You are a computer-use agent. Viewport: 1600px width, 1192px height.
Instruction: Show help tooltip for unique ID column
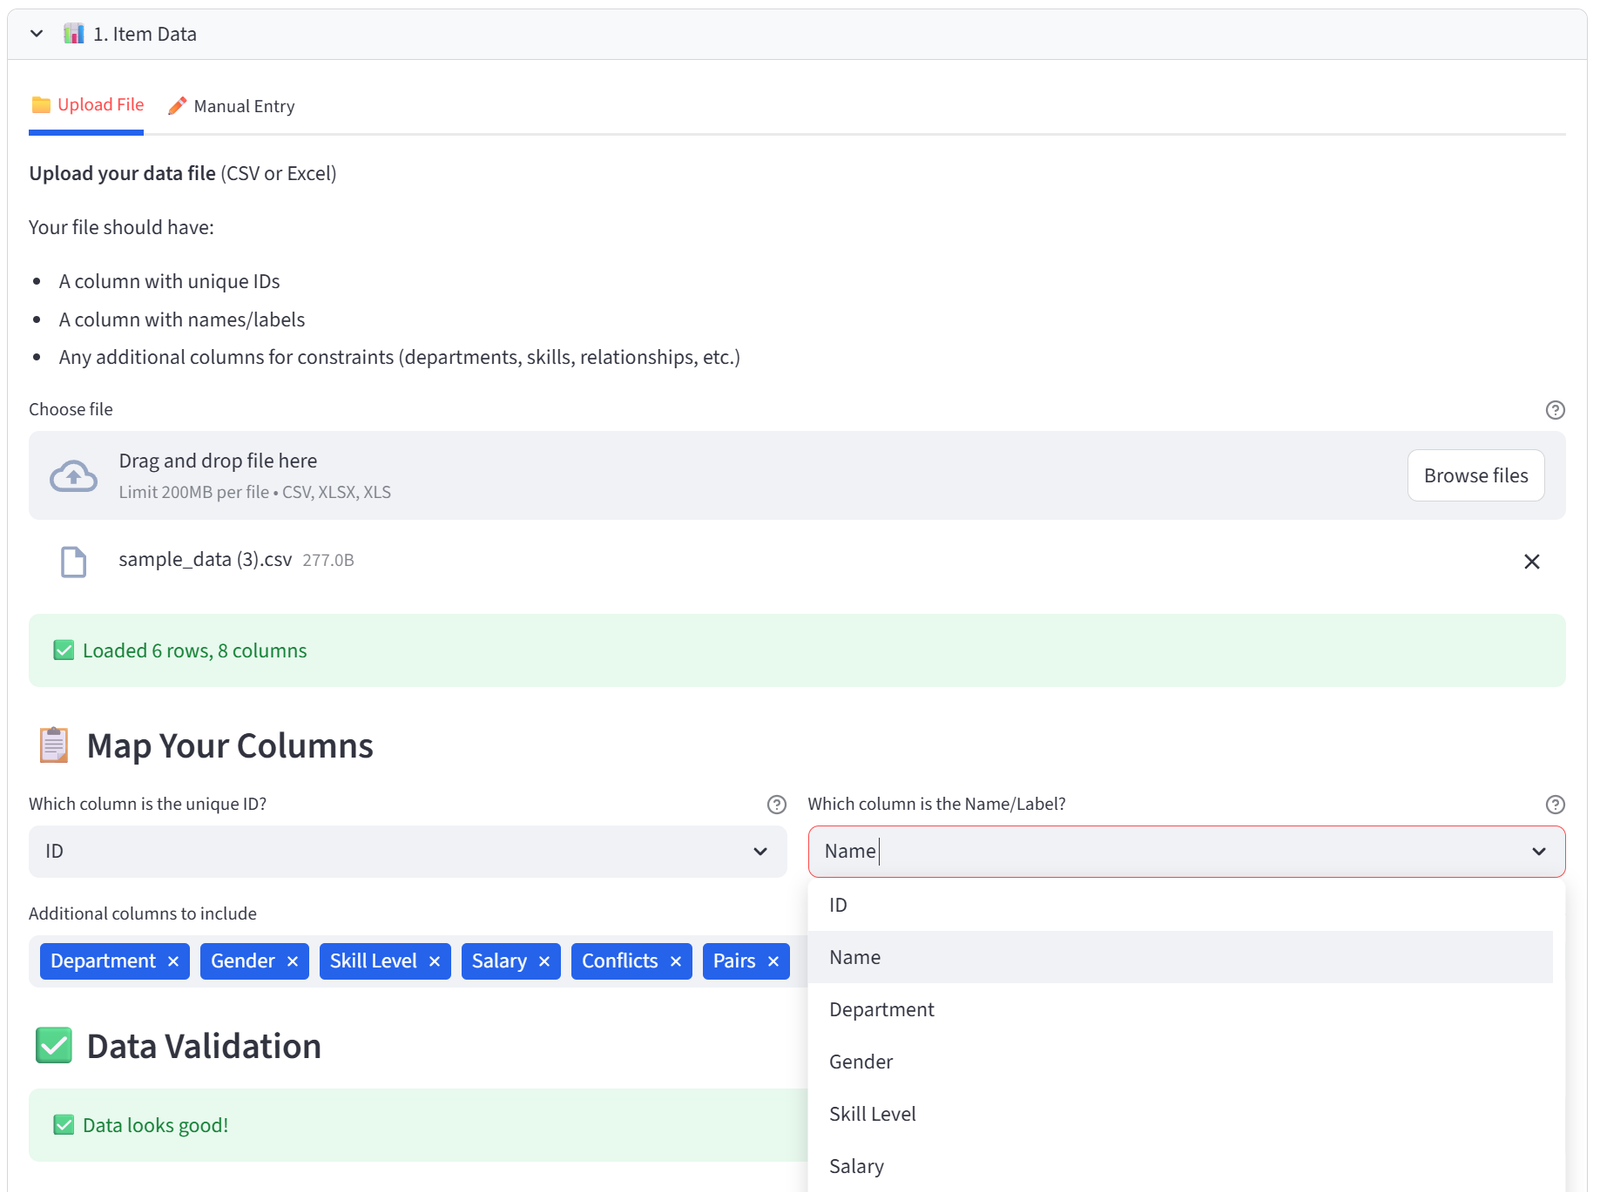(776, 805)
